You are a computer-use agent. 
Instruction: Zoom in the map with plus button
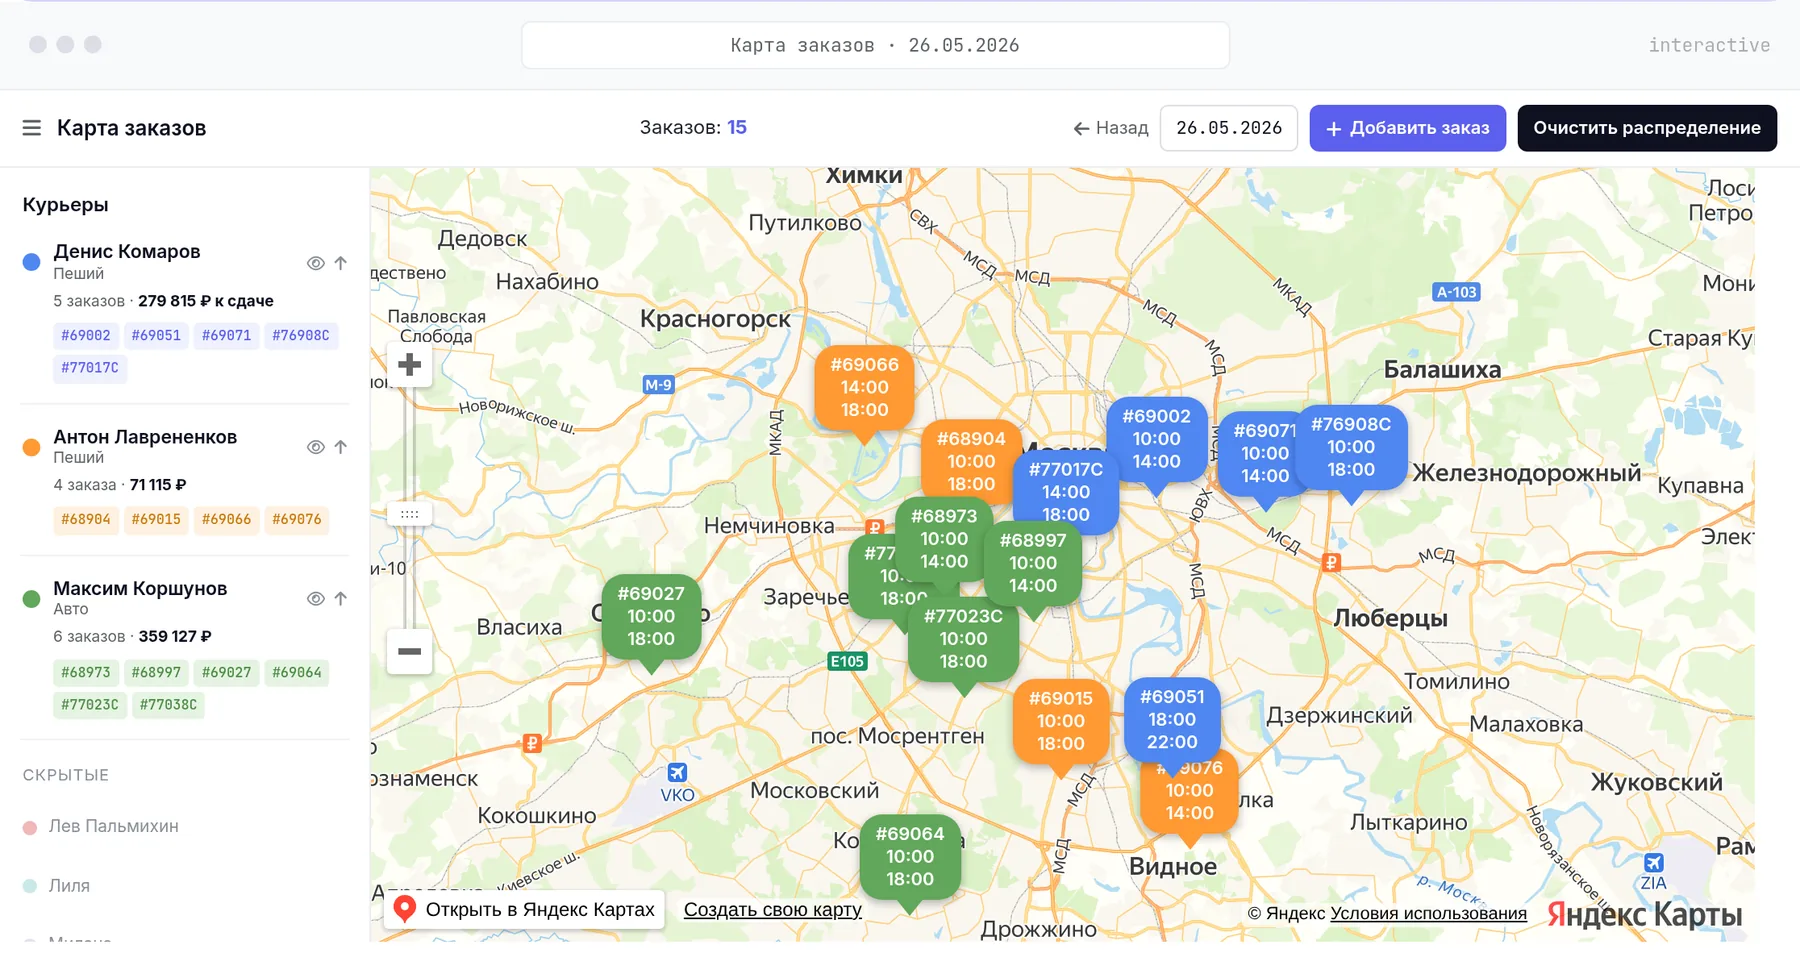tap(409, 365)
